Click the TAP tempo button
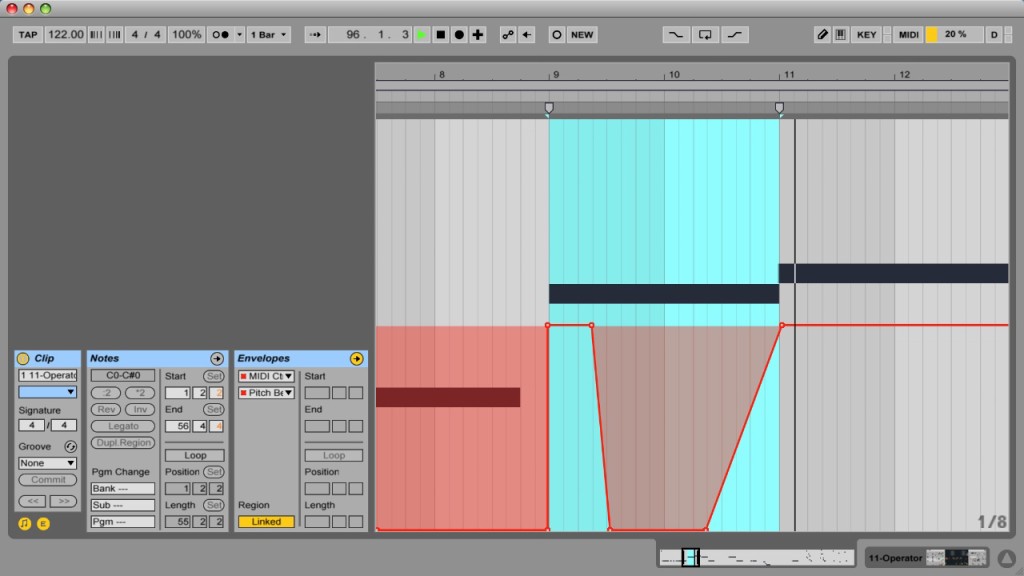The width and height of the screenshot is (1024, 576). 28,34
